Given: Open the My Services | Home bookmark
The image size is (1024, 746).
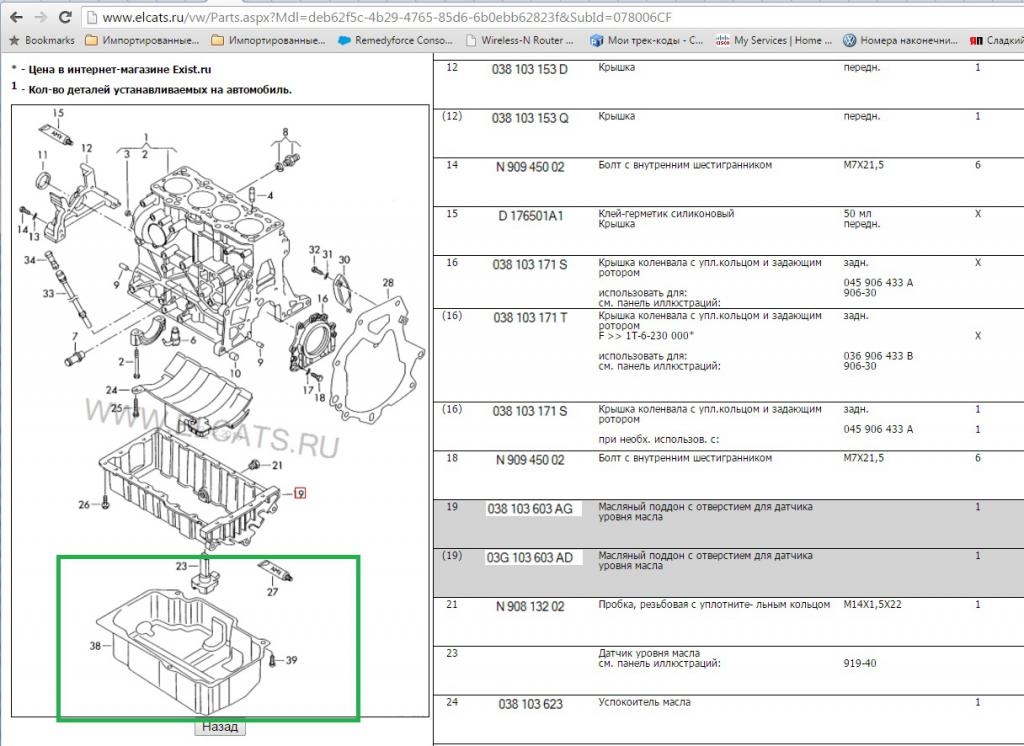Looking at the screenshot, I should (774, 41).
